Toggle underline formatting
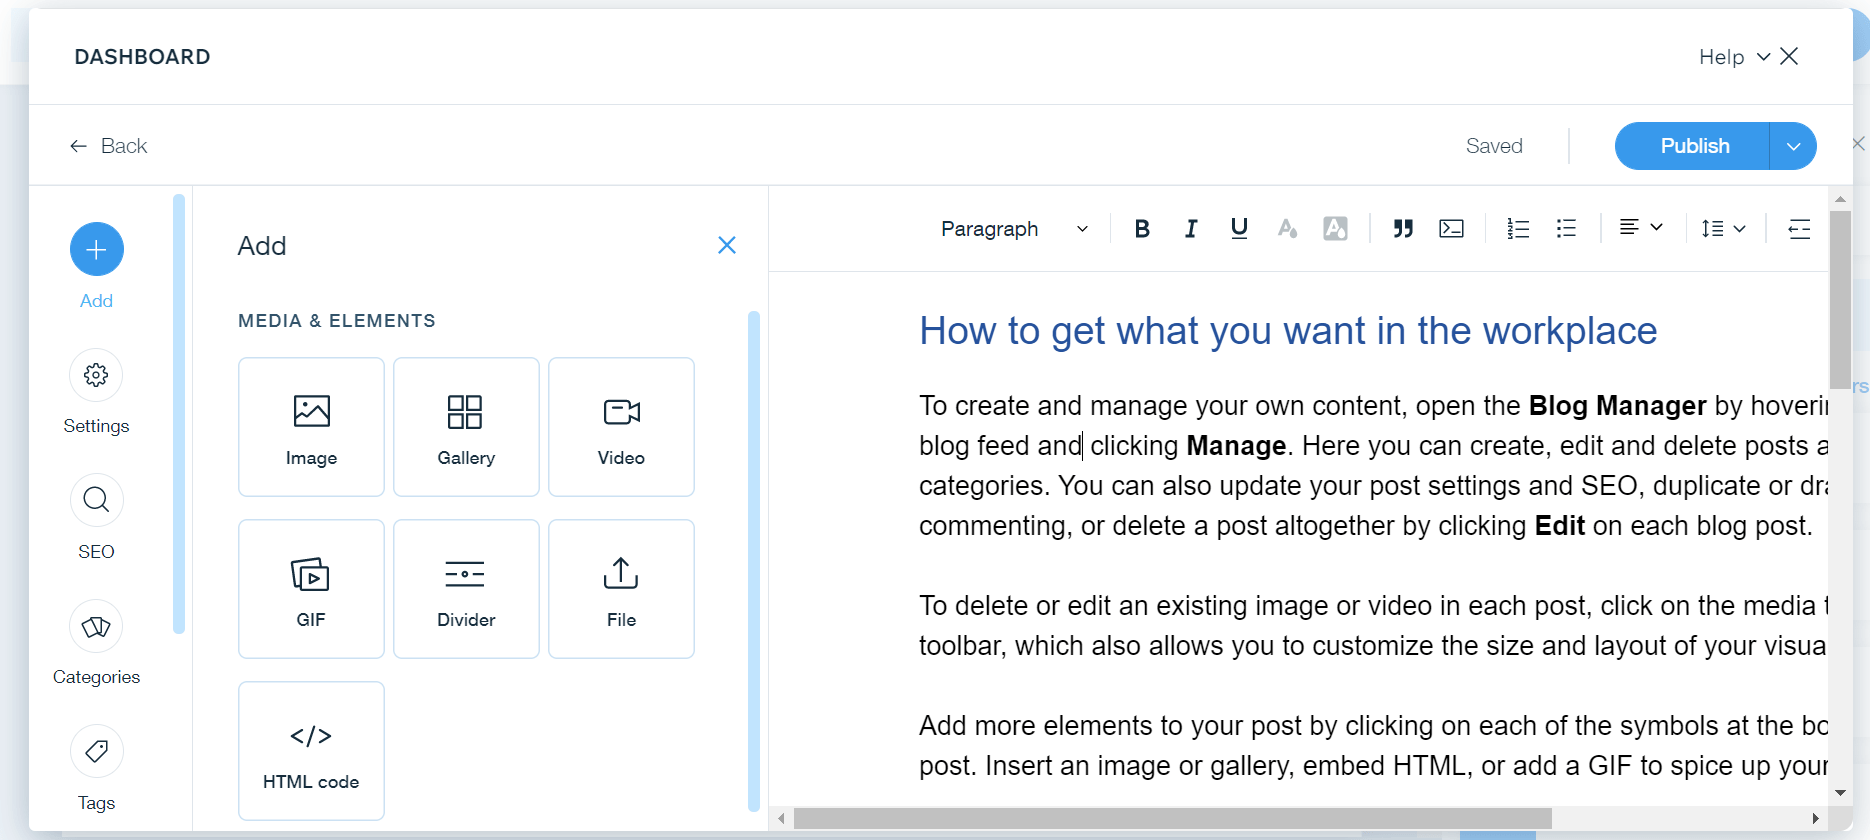Viewport: 1870px width, 840px height. [x=1239, y=229]
